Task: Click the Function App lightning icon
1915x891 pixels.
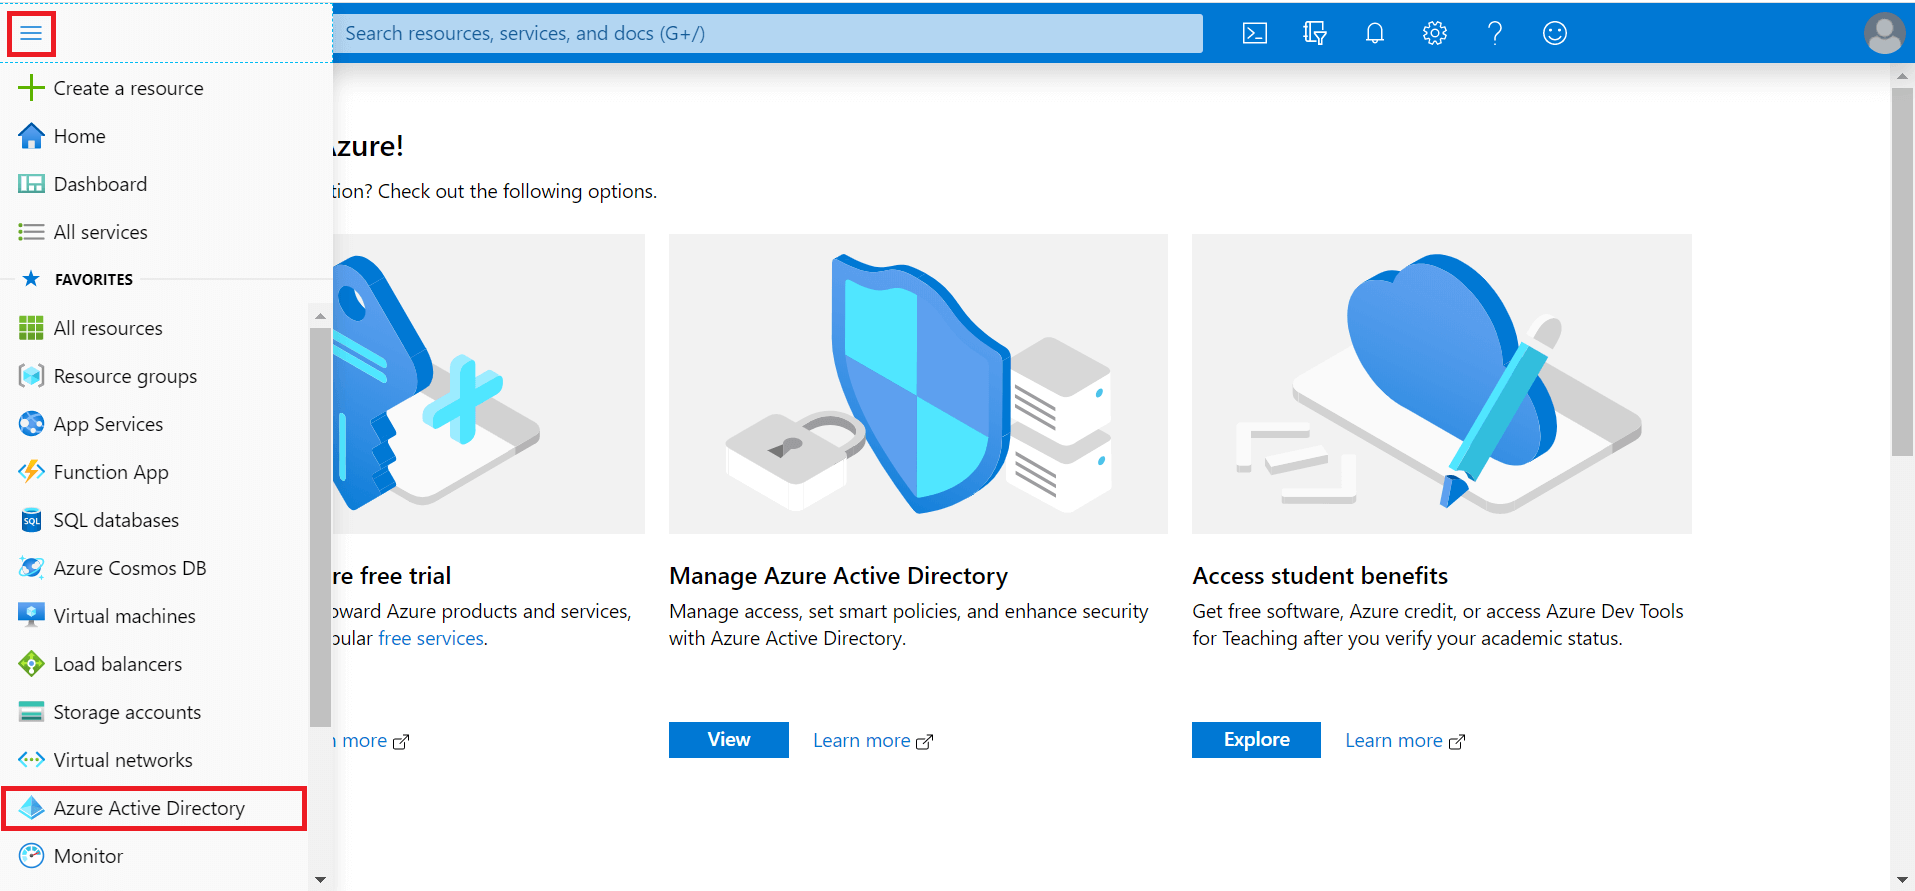Action: coord(31,472)
